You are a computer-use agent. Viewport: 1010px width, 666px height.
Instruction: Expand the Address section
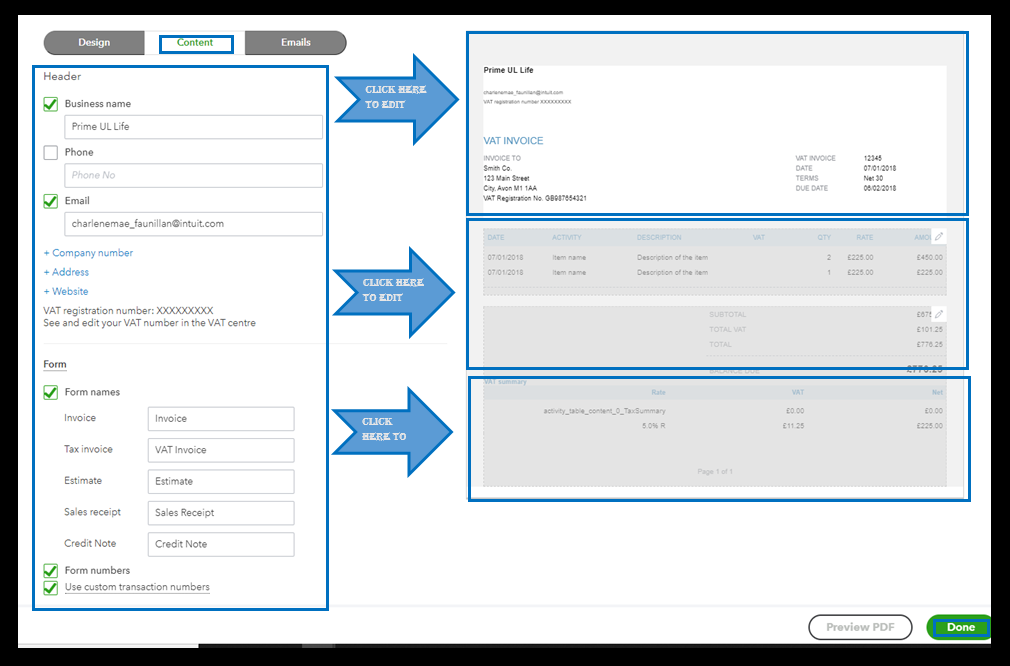[x=66, y=271]
